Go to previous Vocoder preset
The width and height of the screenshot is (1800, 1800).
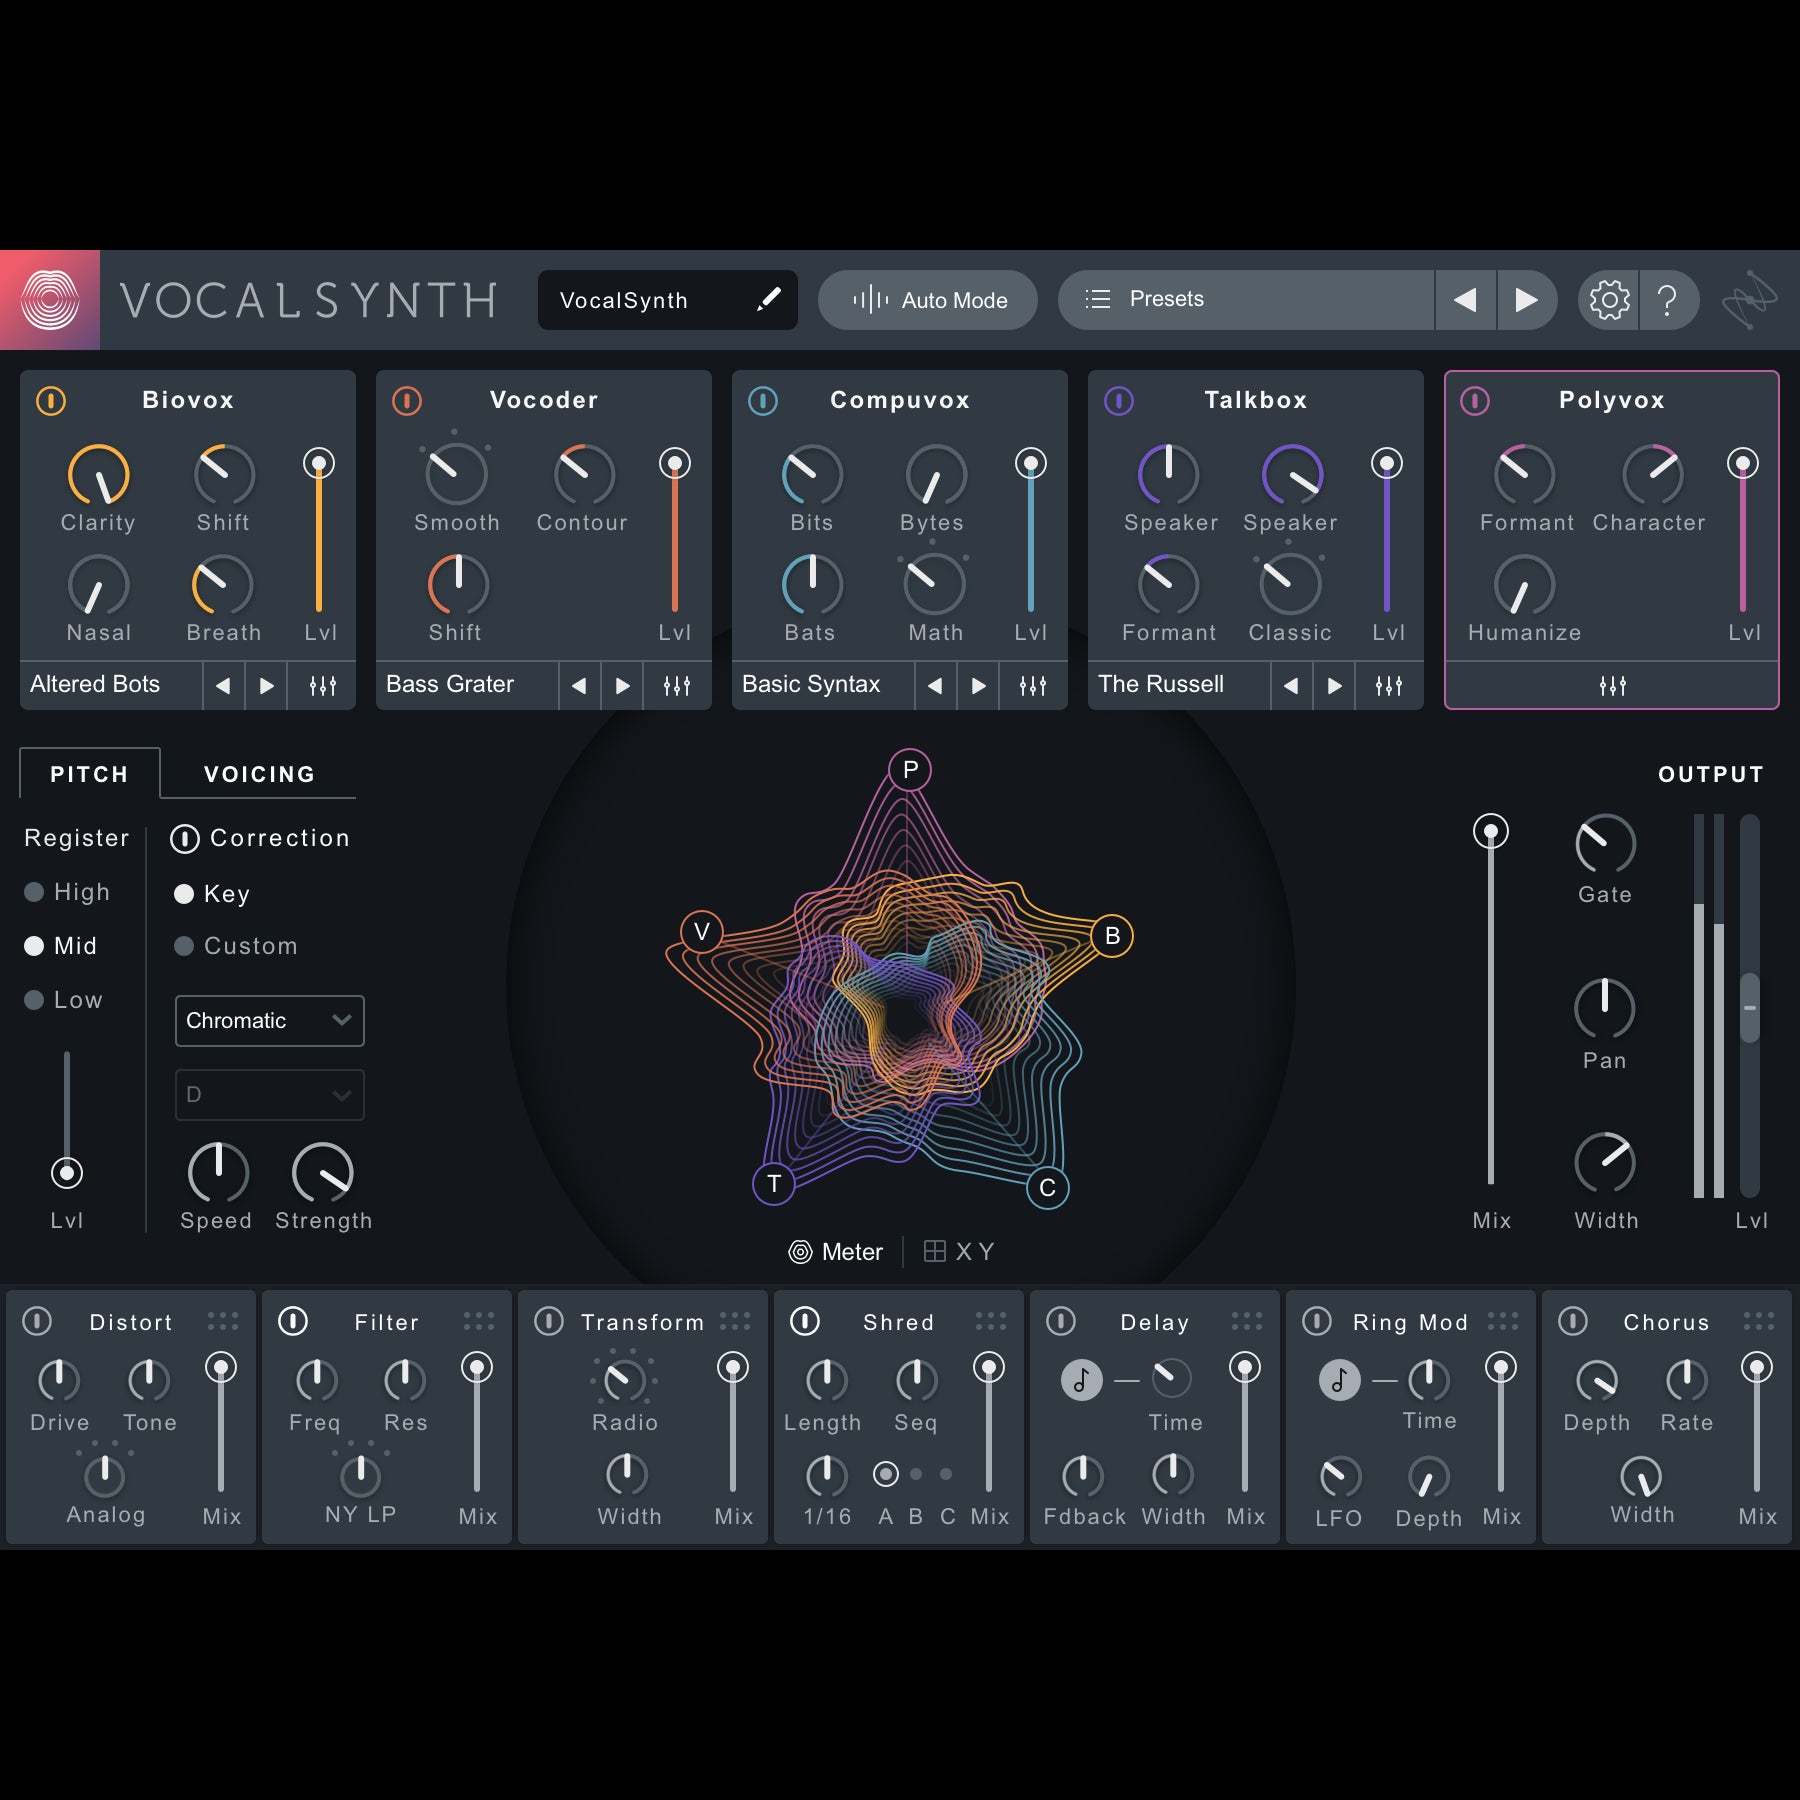click(x=579, y=686)
